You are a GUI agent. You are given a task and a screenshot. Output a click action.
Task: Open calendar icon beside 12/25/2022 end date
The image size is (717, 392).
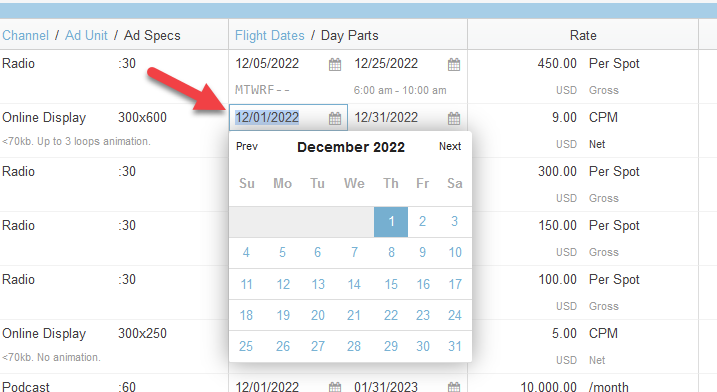point(454,64)
